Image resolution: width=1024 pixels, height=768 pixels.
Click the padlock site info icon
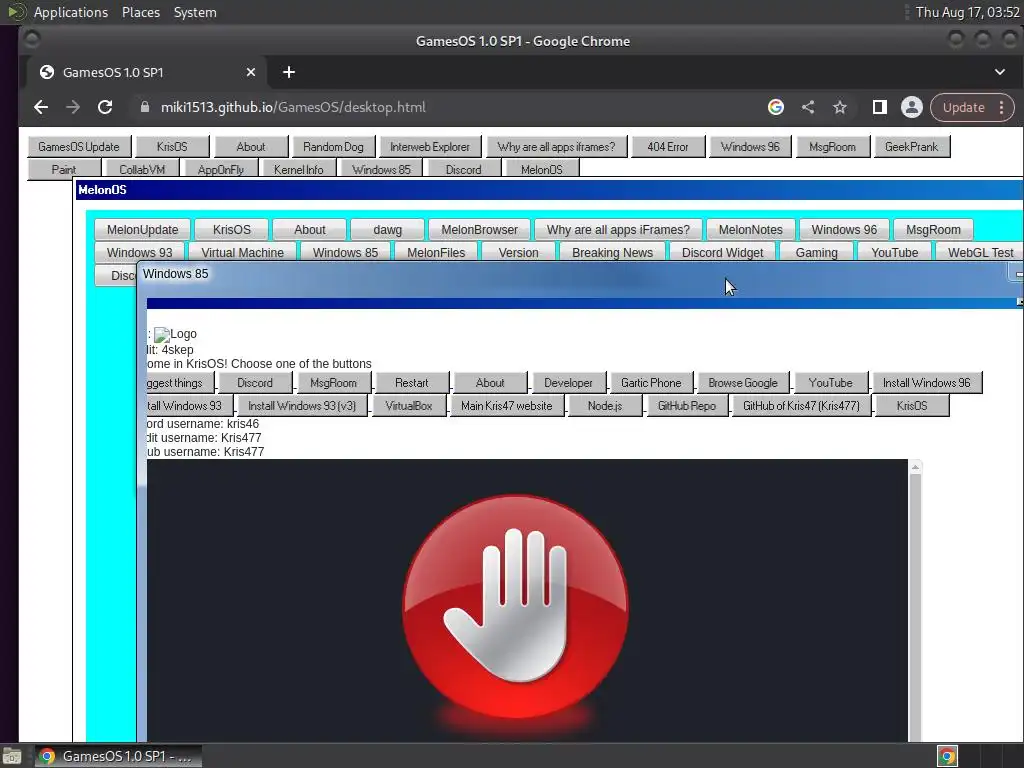click(x=145, y=107)
